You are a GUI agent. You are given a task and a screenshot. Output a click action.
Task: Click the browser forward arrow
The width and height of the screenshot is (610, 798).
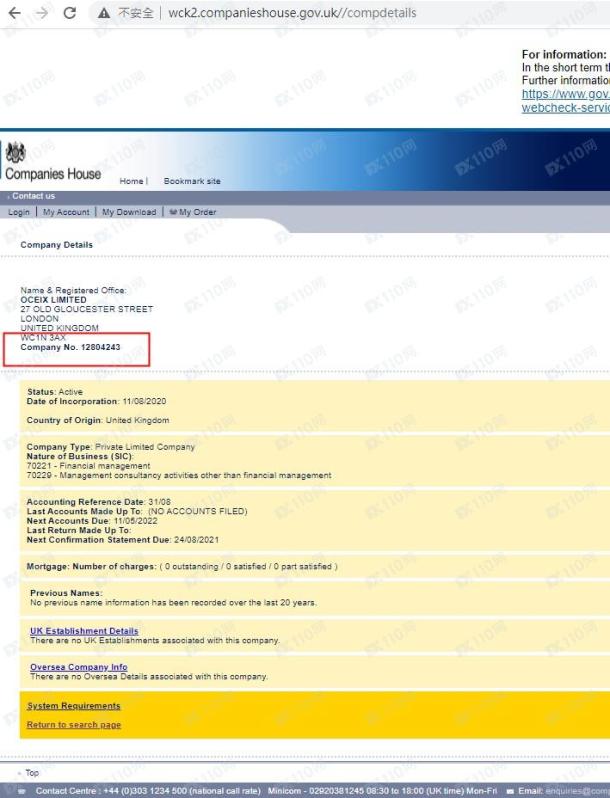(42, 13)
